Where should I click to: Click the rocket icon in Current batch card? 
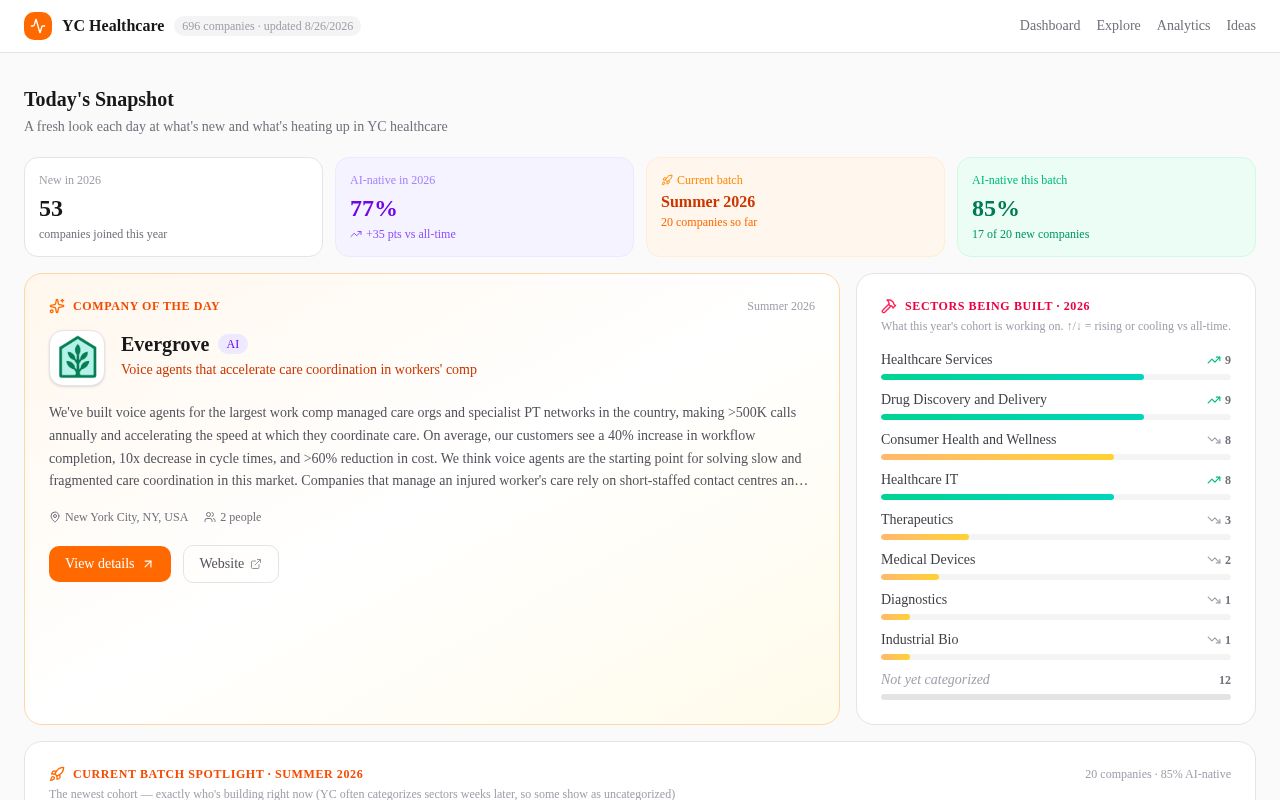click(667, 180)
